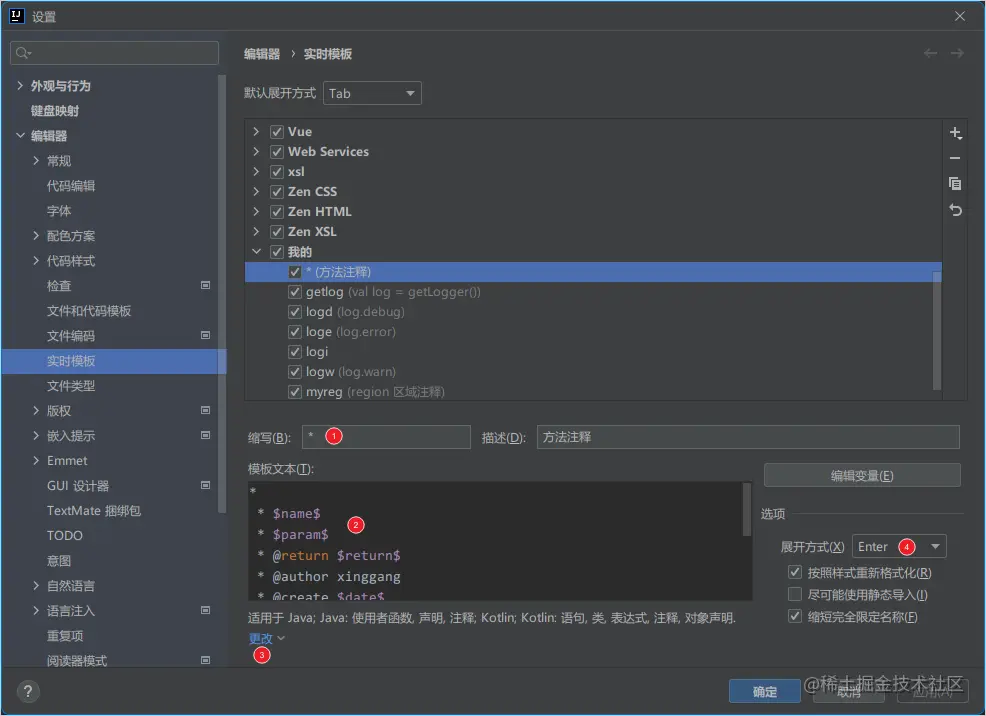Open 字体 settings page
The image size is (986, 716).
[x=58, y=211]
